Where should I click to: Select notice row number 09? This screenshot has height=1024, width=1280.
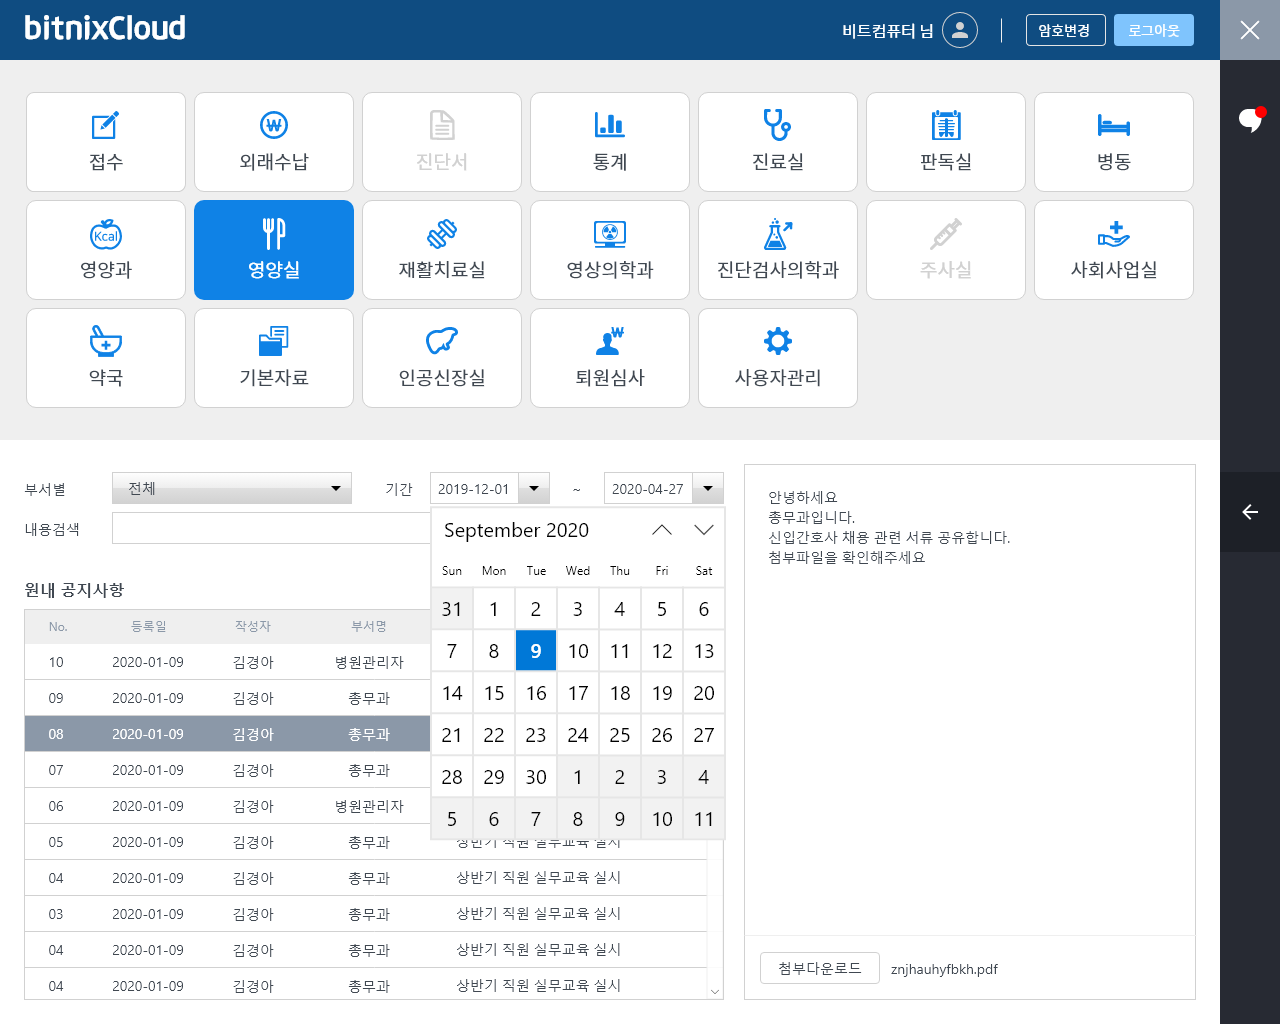pyautogui.click(x=228, y=698)
